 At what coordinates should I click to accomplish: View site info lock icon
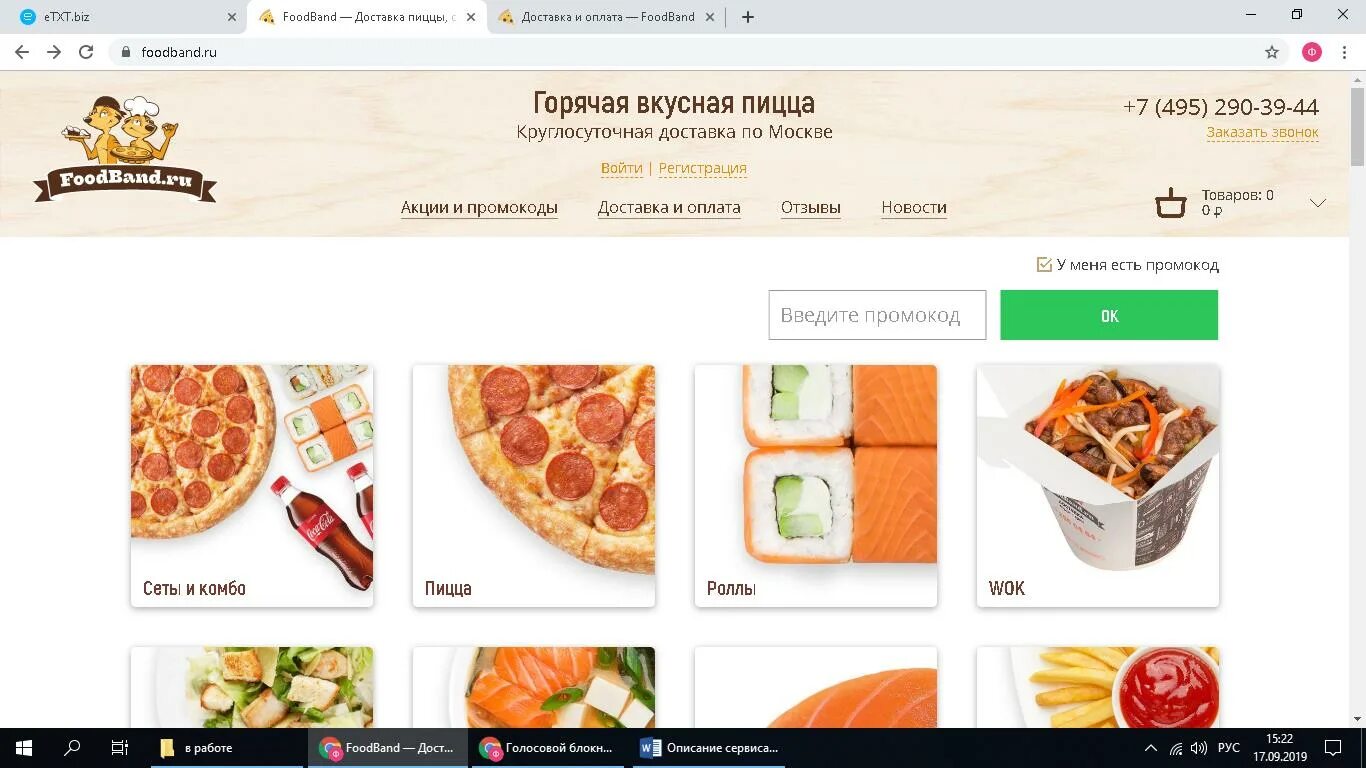pos(125,52)
